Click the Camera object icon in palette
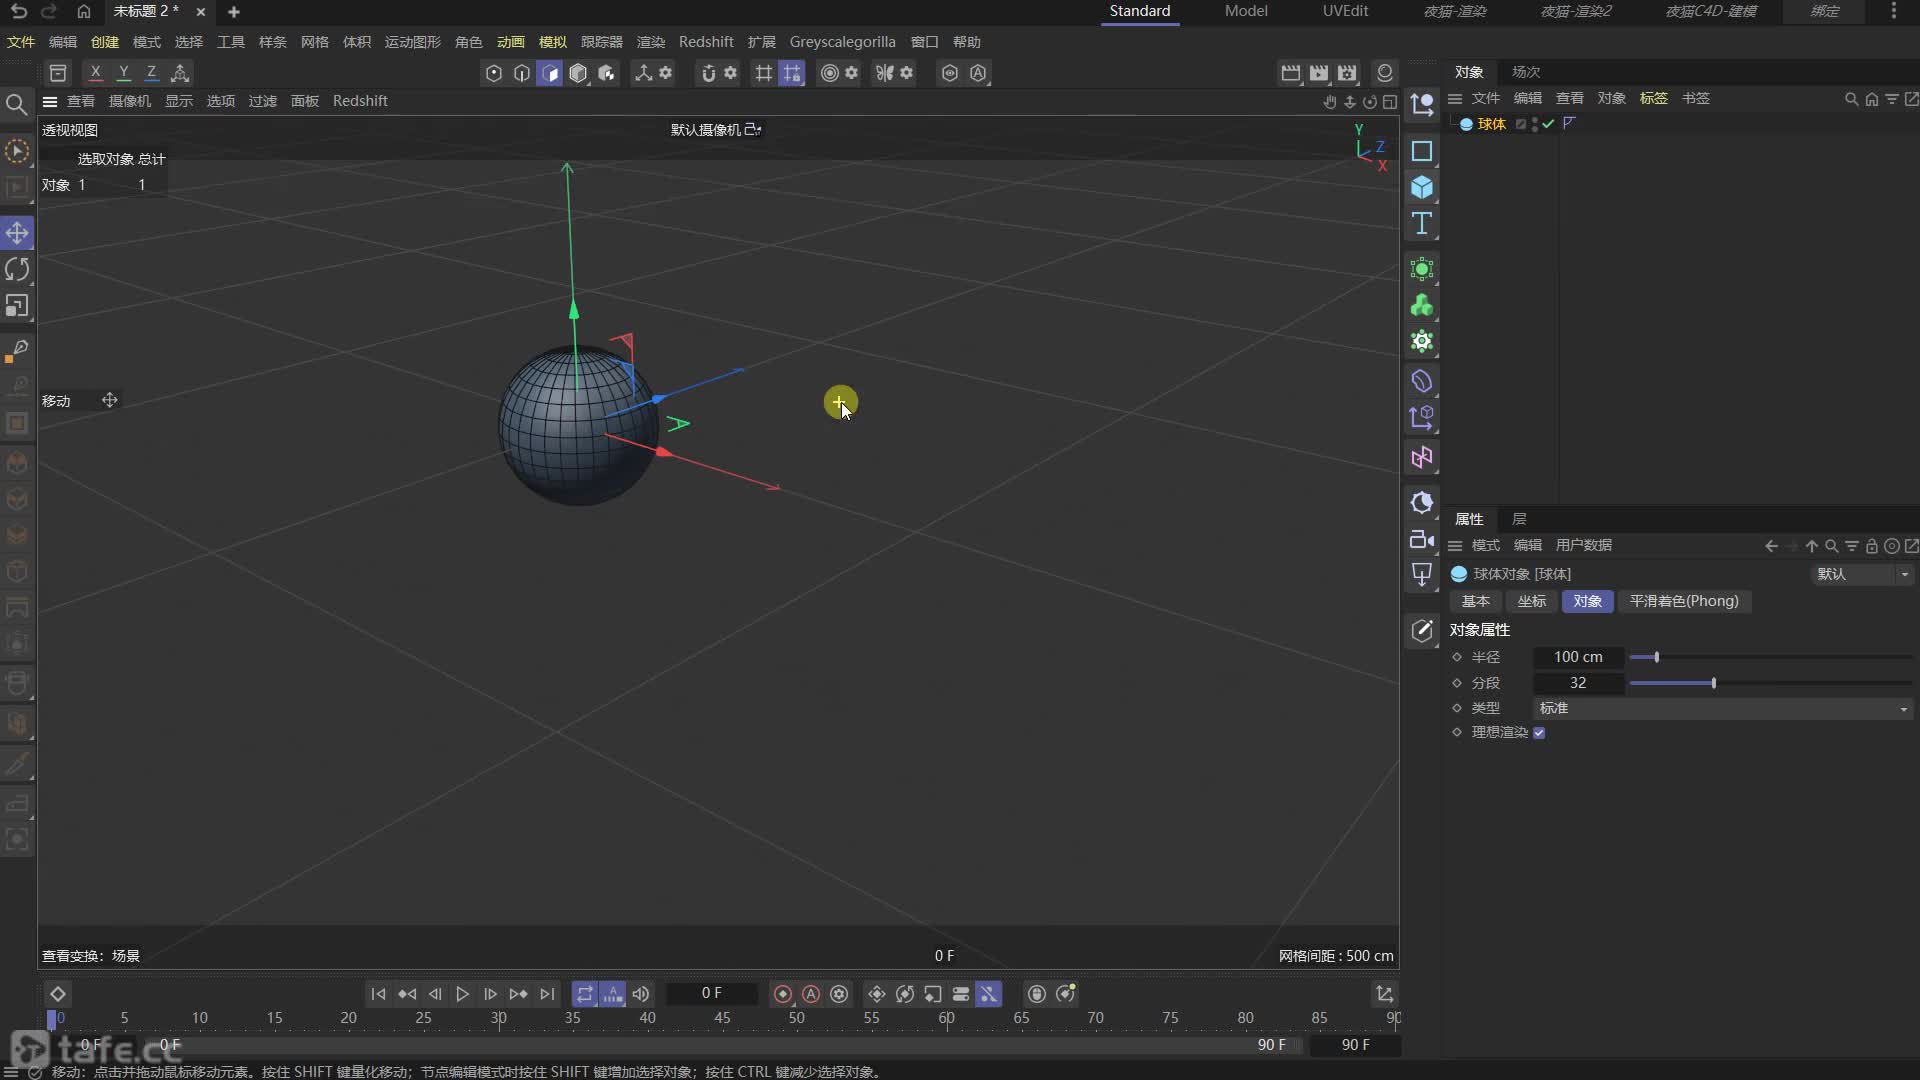This screenshot has width=1920, height=1080. [x=1421, y=540]
